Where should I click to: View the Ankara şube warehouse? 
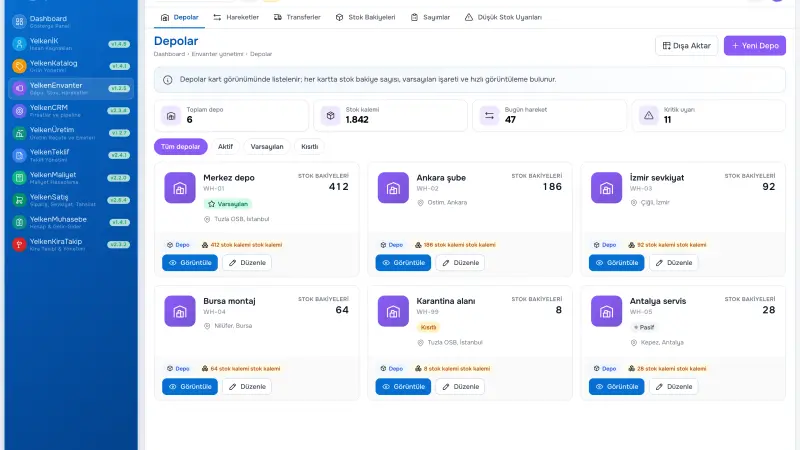[403, 263]
